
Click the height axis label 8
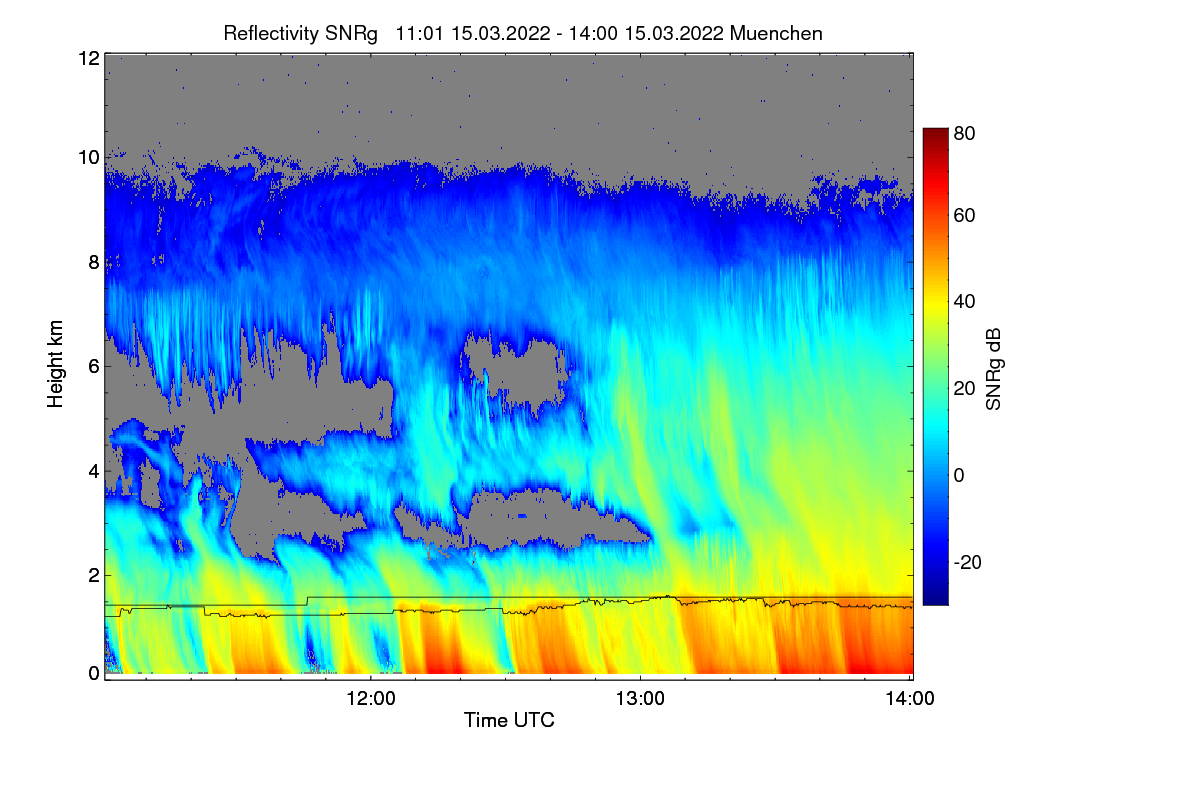pyautogui.click(x=94, y=262)
